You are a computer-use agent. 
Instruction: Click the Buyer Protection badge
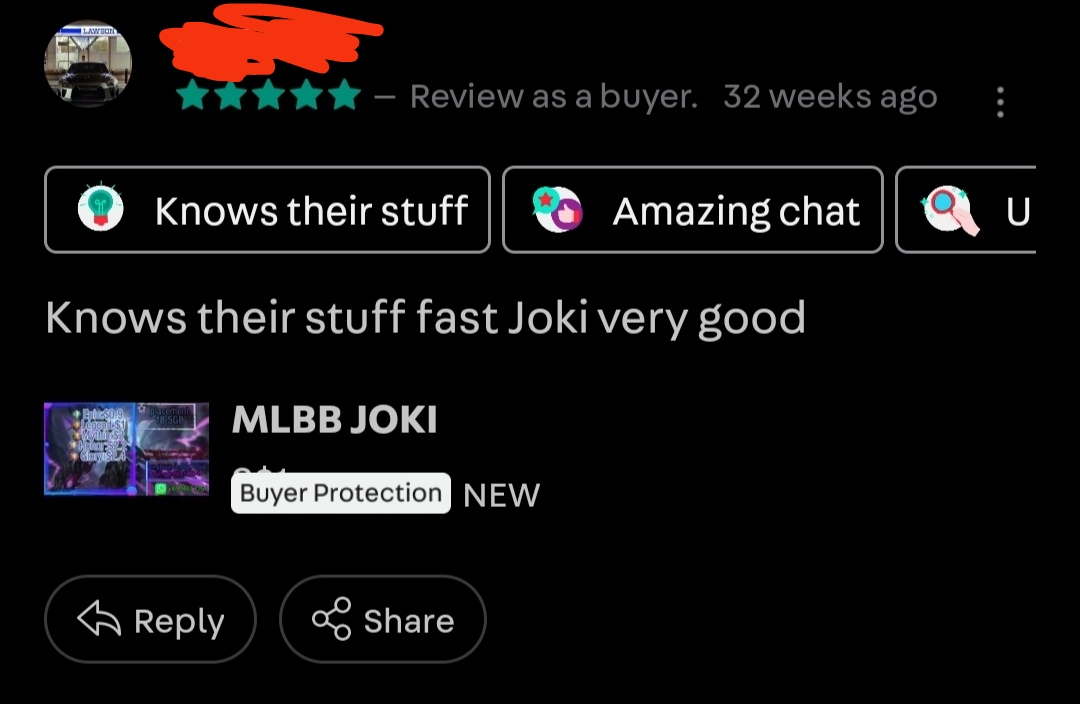click(x=341, y=493)
